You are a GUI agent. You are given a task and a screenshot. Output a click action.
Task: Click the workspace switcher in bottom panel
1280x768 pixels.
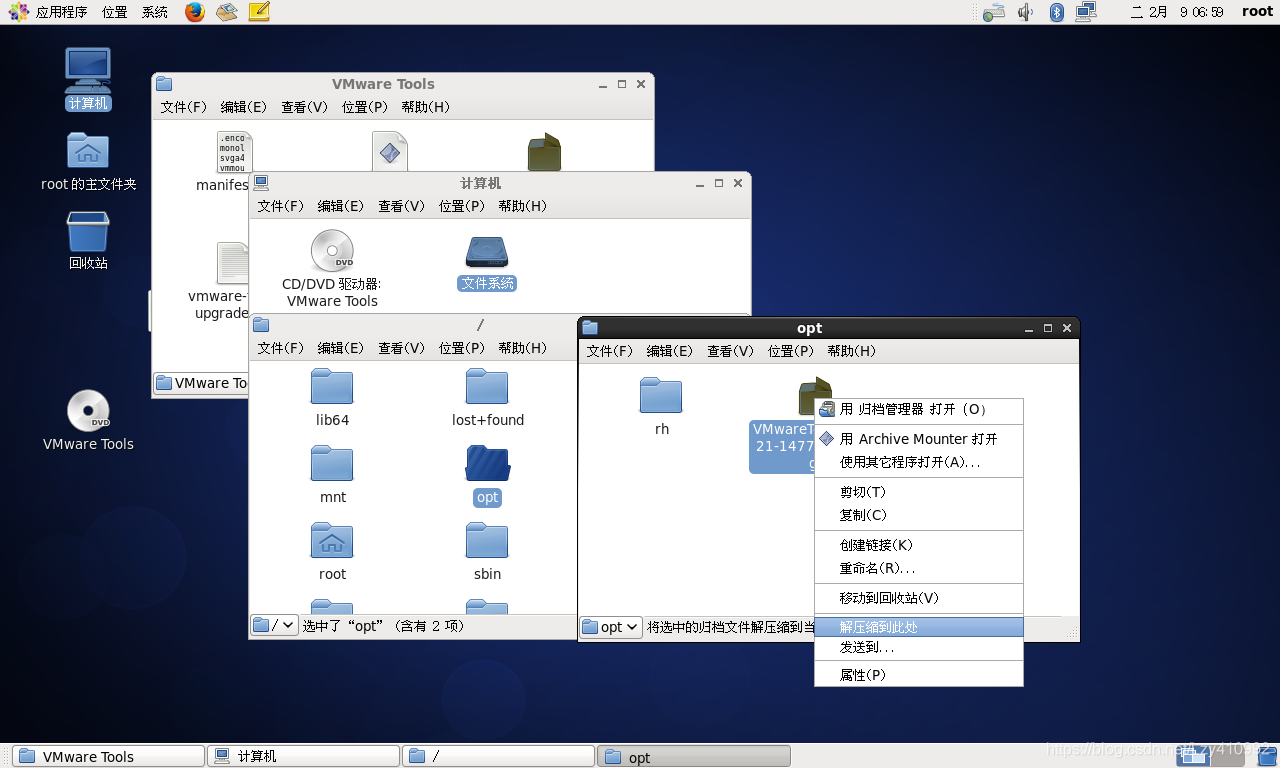click(1208, 756)
